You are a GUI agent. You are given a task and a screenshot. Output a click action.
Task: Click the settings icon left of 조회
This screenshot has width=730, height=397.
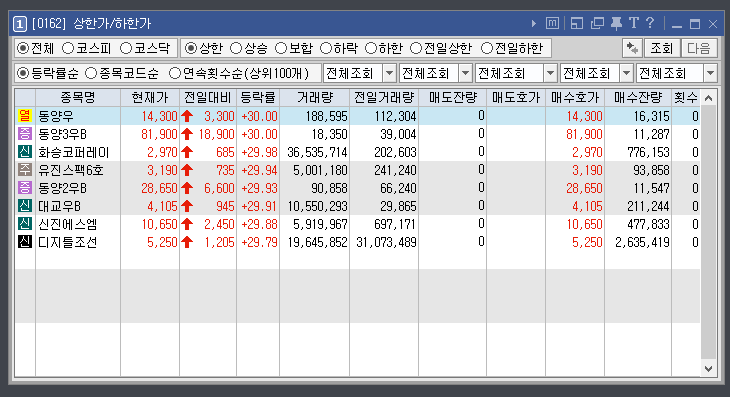pos(632,48)
